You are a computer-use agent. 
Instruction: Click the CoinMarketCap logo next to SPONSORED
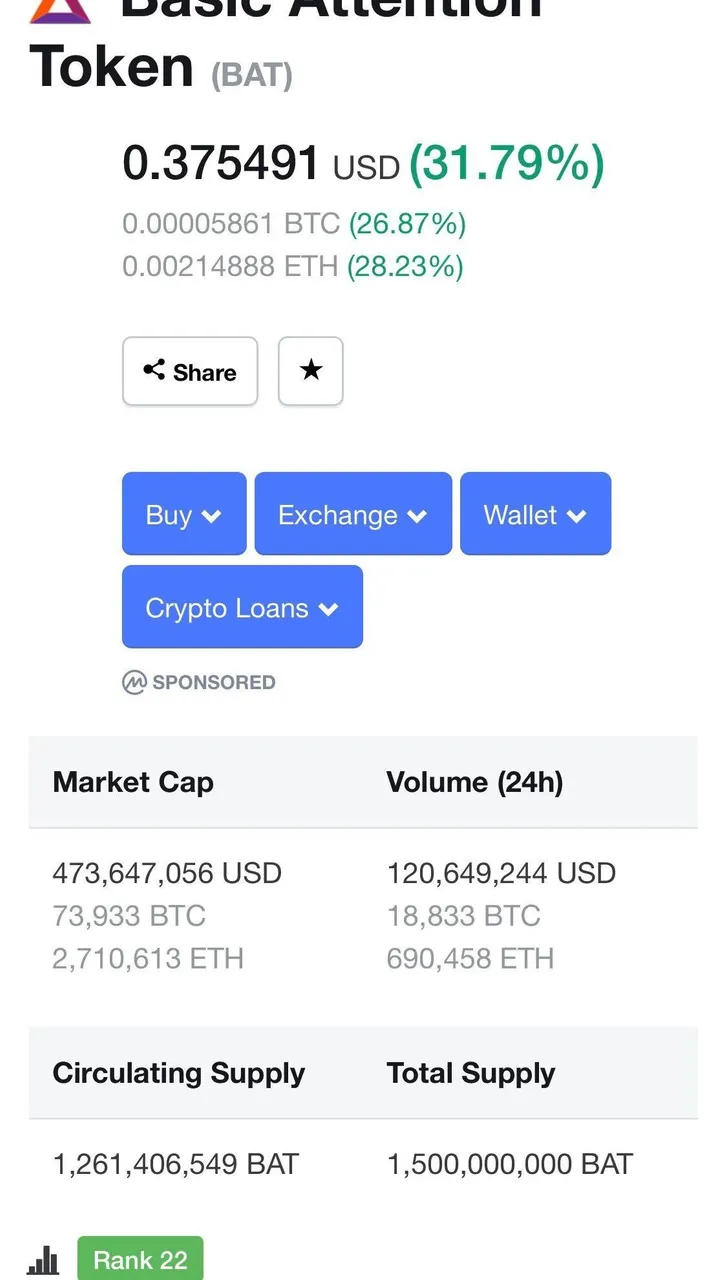click(x=134, y=682)
